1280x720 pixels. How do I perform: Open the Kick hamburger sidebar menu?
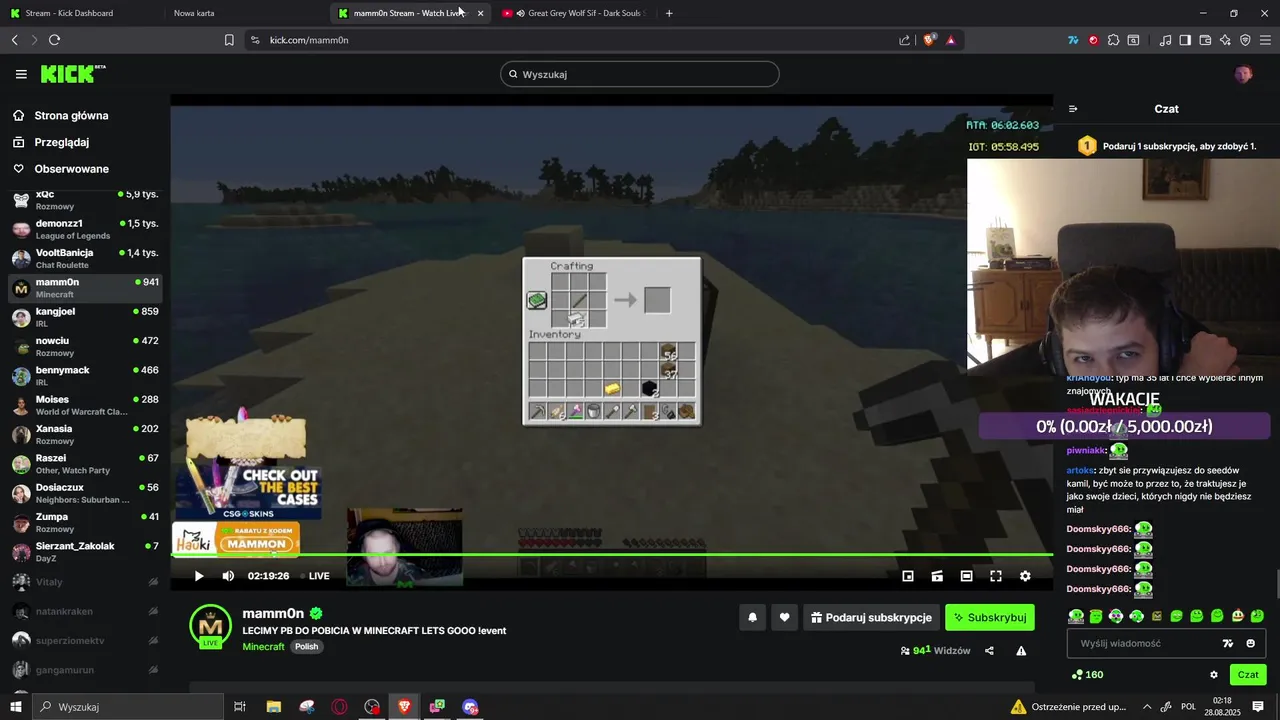point(21,74)
